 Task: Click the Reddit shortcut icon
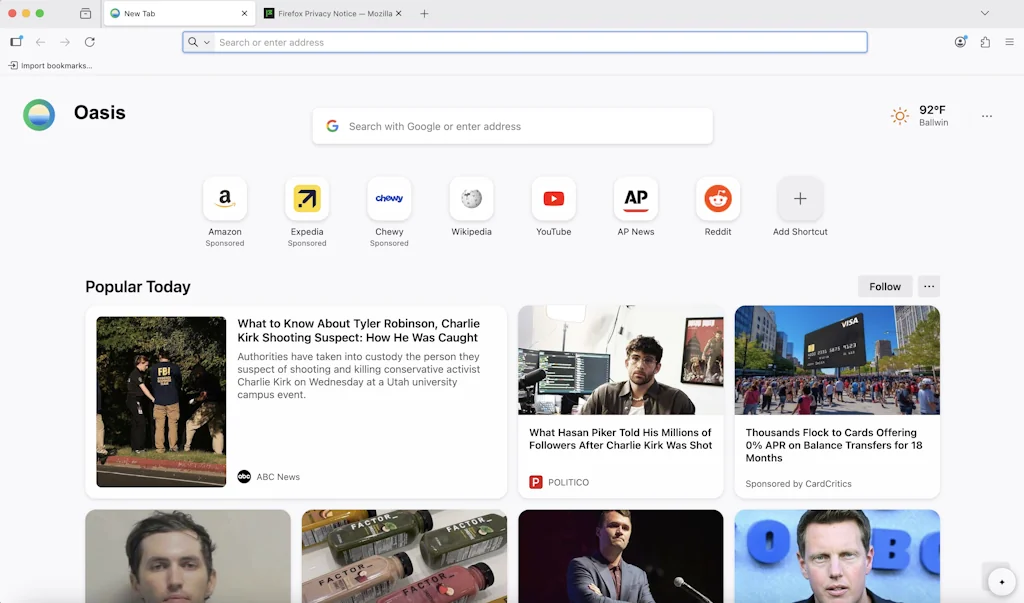(x=717, y=199)
